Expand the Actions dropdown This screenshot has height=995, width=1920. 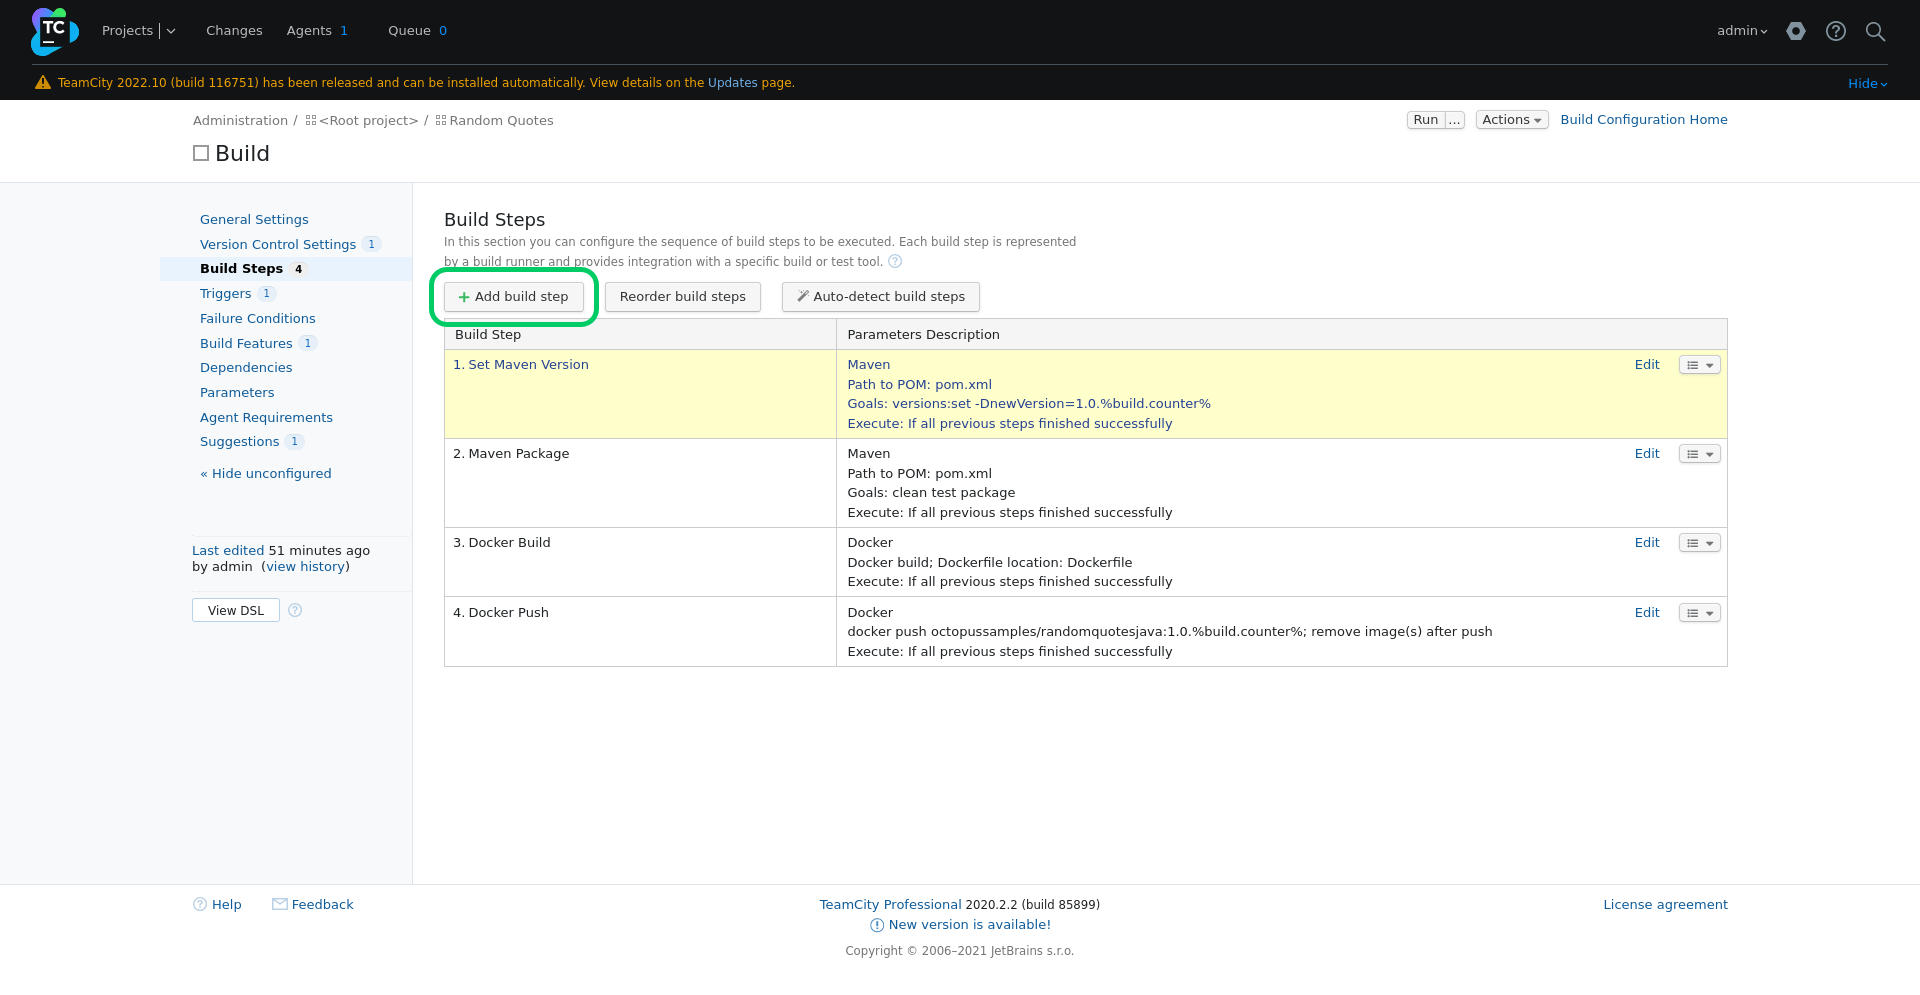pos(1510,119)
